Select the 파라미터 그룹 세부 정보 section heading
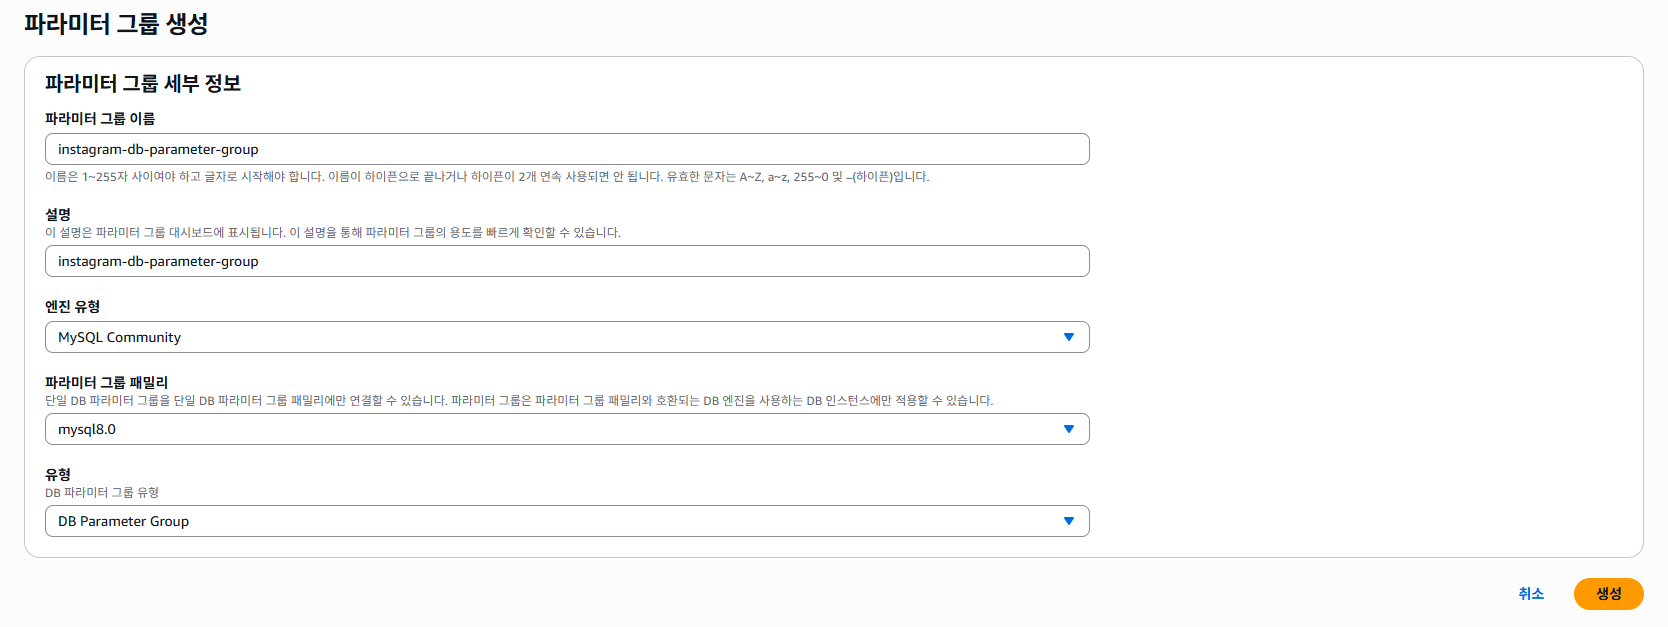 (143, 84)
